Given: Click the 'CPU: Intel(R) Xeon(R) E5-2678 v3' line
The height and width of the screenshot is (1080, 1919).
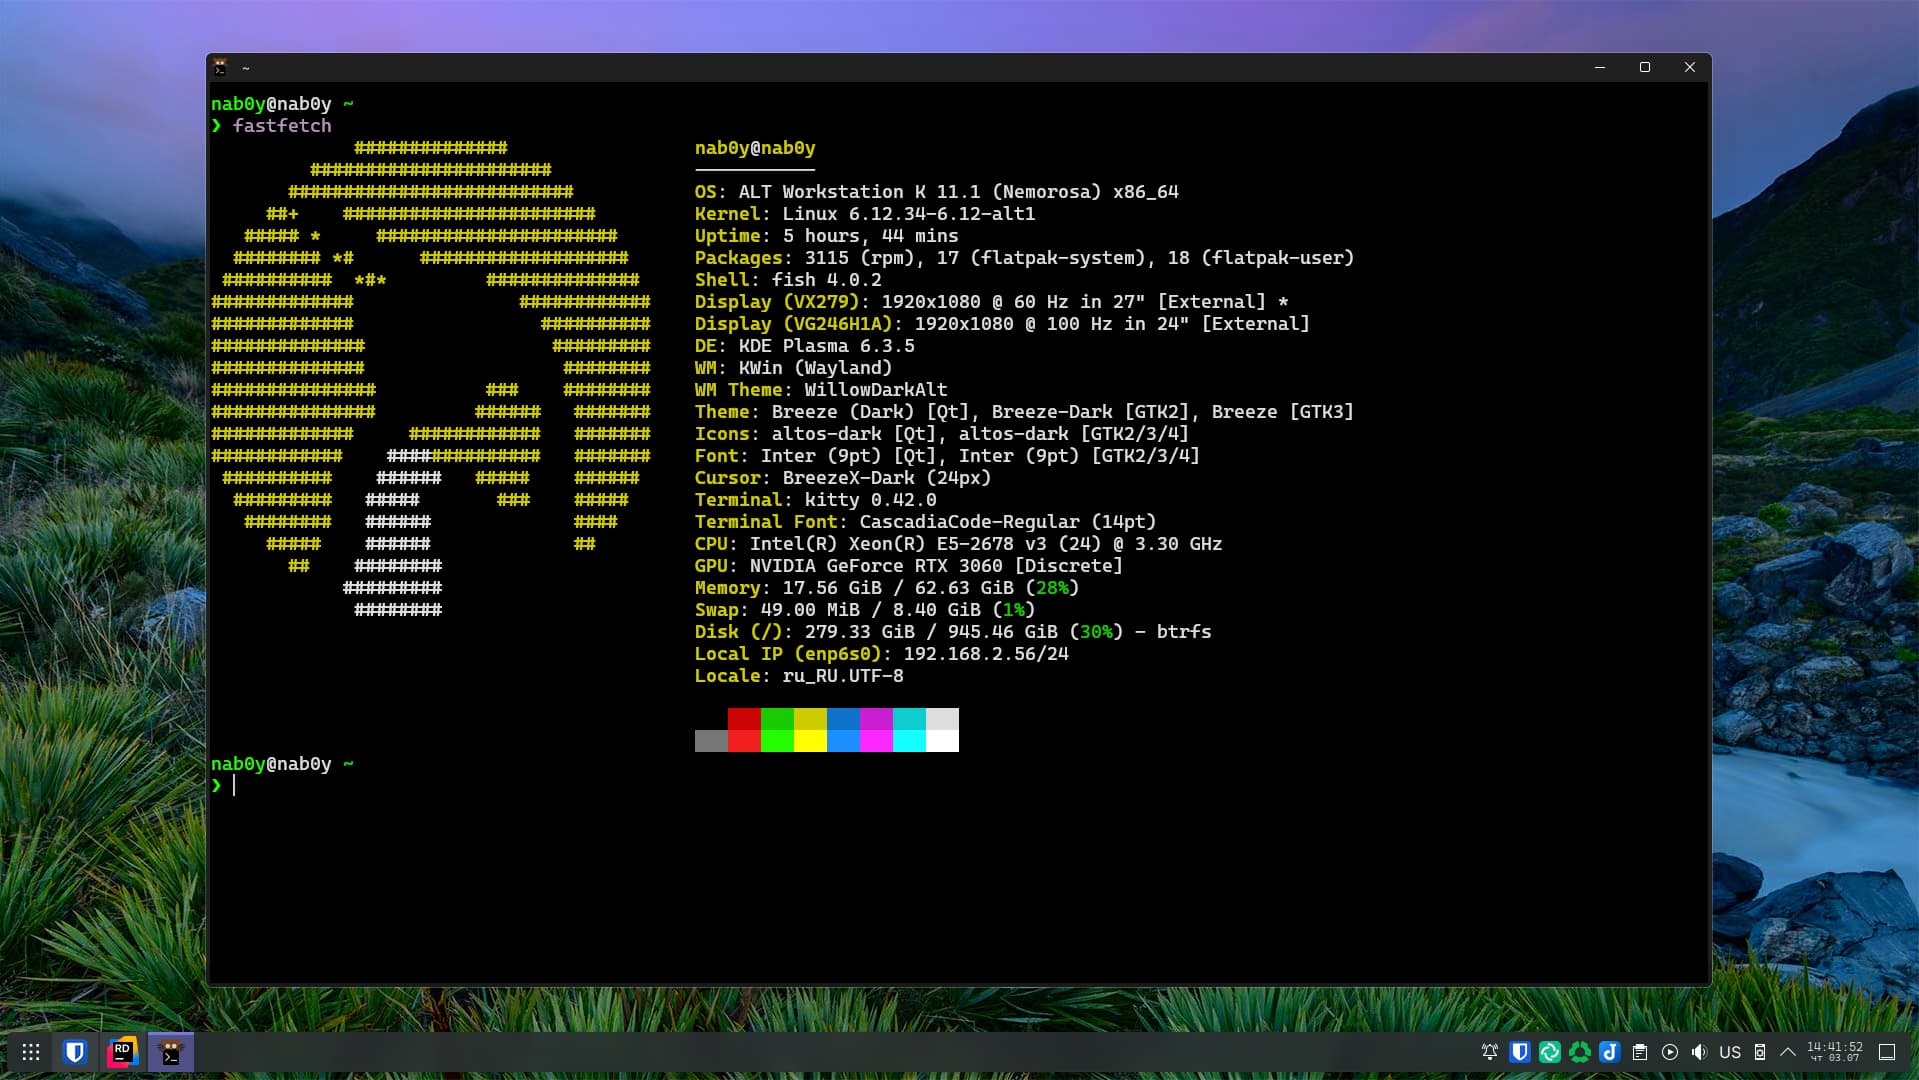Looking at the screenshot, I should coord(959,544).
